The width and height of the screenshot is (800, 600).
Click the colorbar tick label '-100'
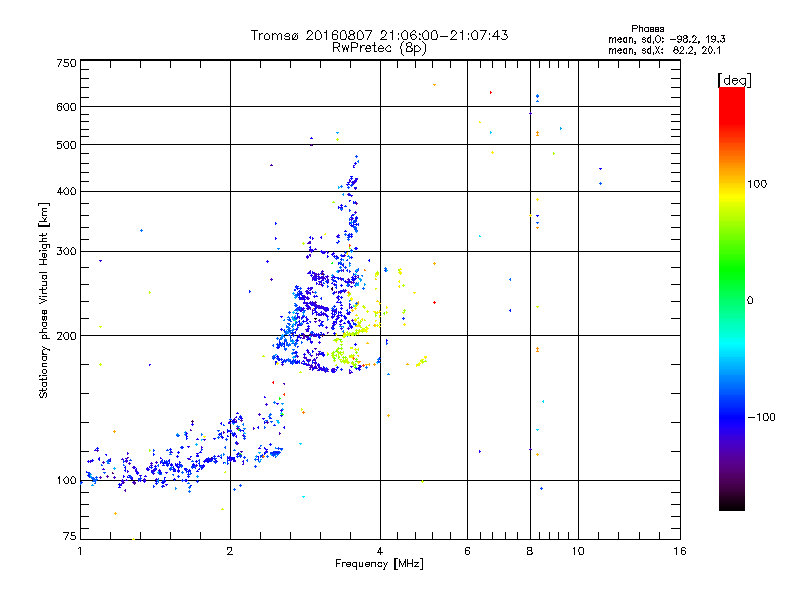coord(762,417)
